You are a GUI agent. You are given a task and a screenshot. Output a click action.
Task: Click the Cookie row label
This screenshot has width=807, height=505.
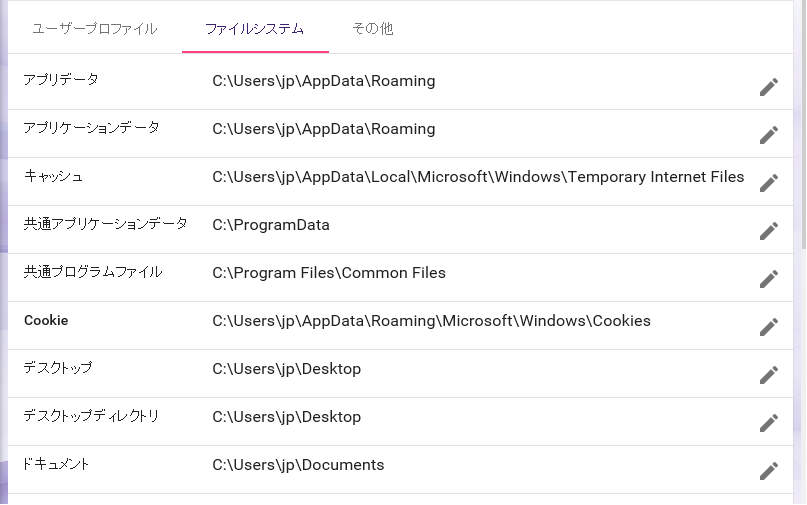[x=46, y=320]
